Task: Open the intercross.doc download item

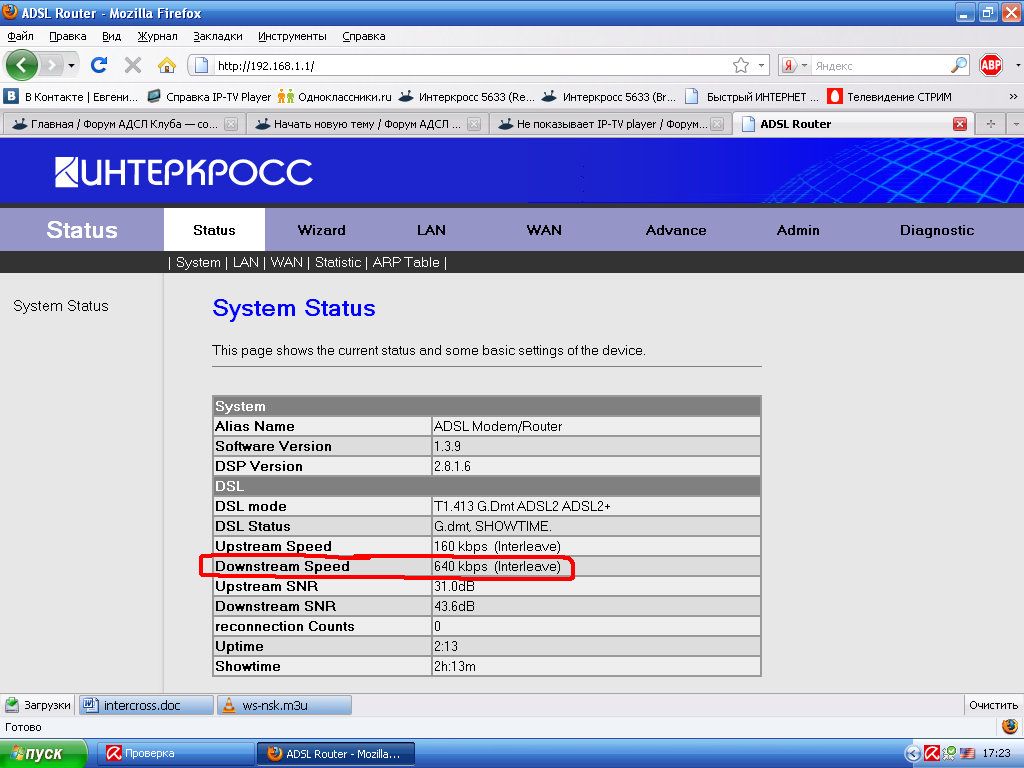Action: 145,705
